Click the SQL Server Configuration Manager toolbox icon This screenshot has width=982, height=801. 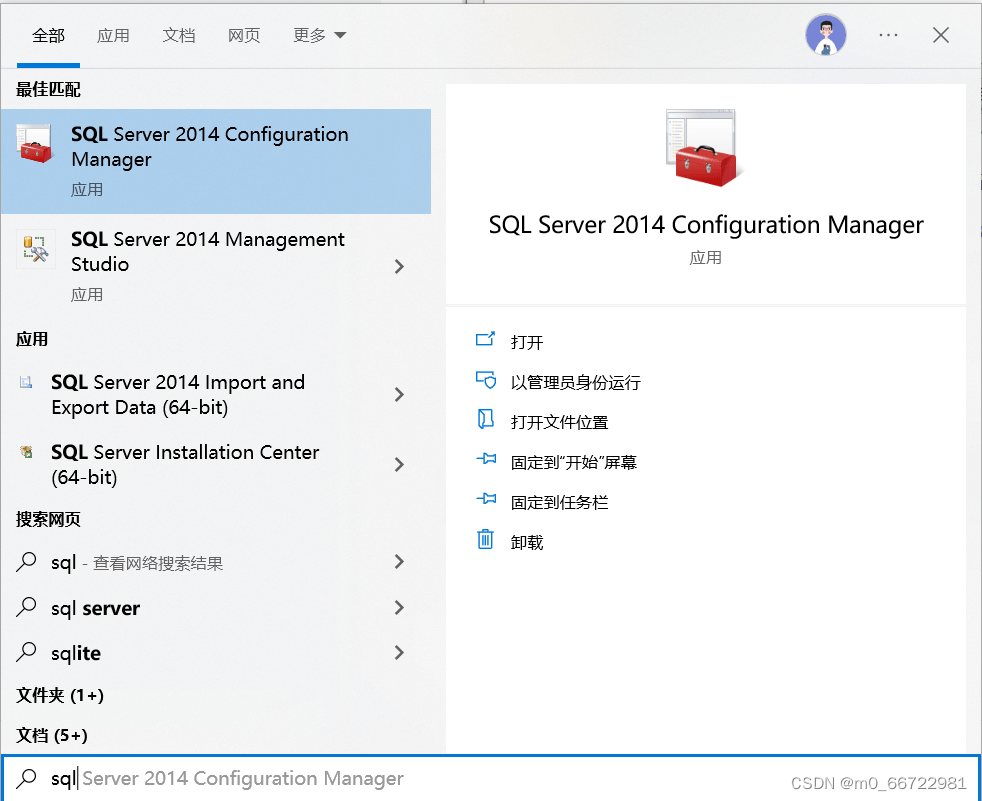click(35, 148)
